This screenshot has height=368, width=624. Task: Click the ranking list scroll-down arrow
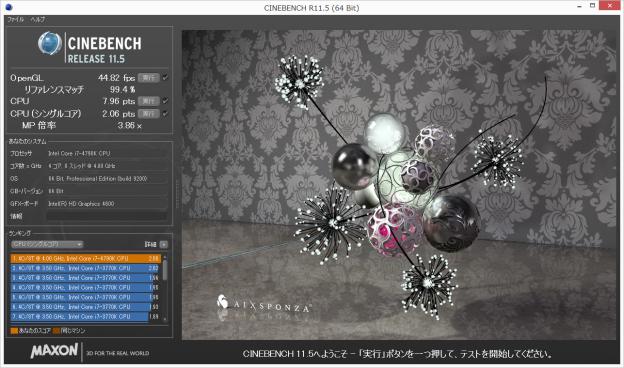165,319
